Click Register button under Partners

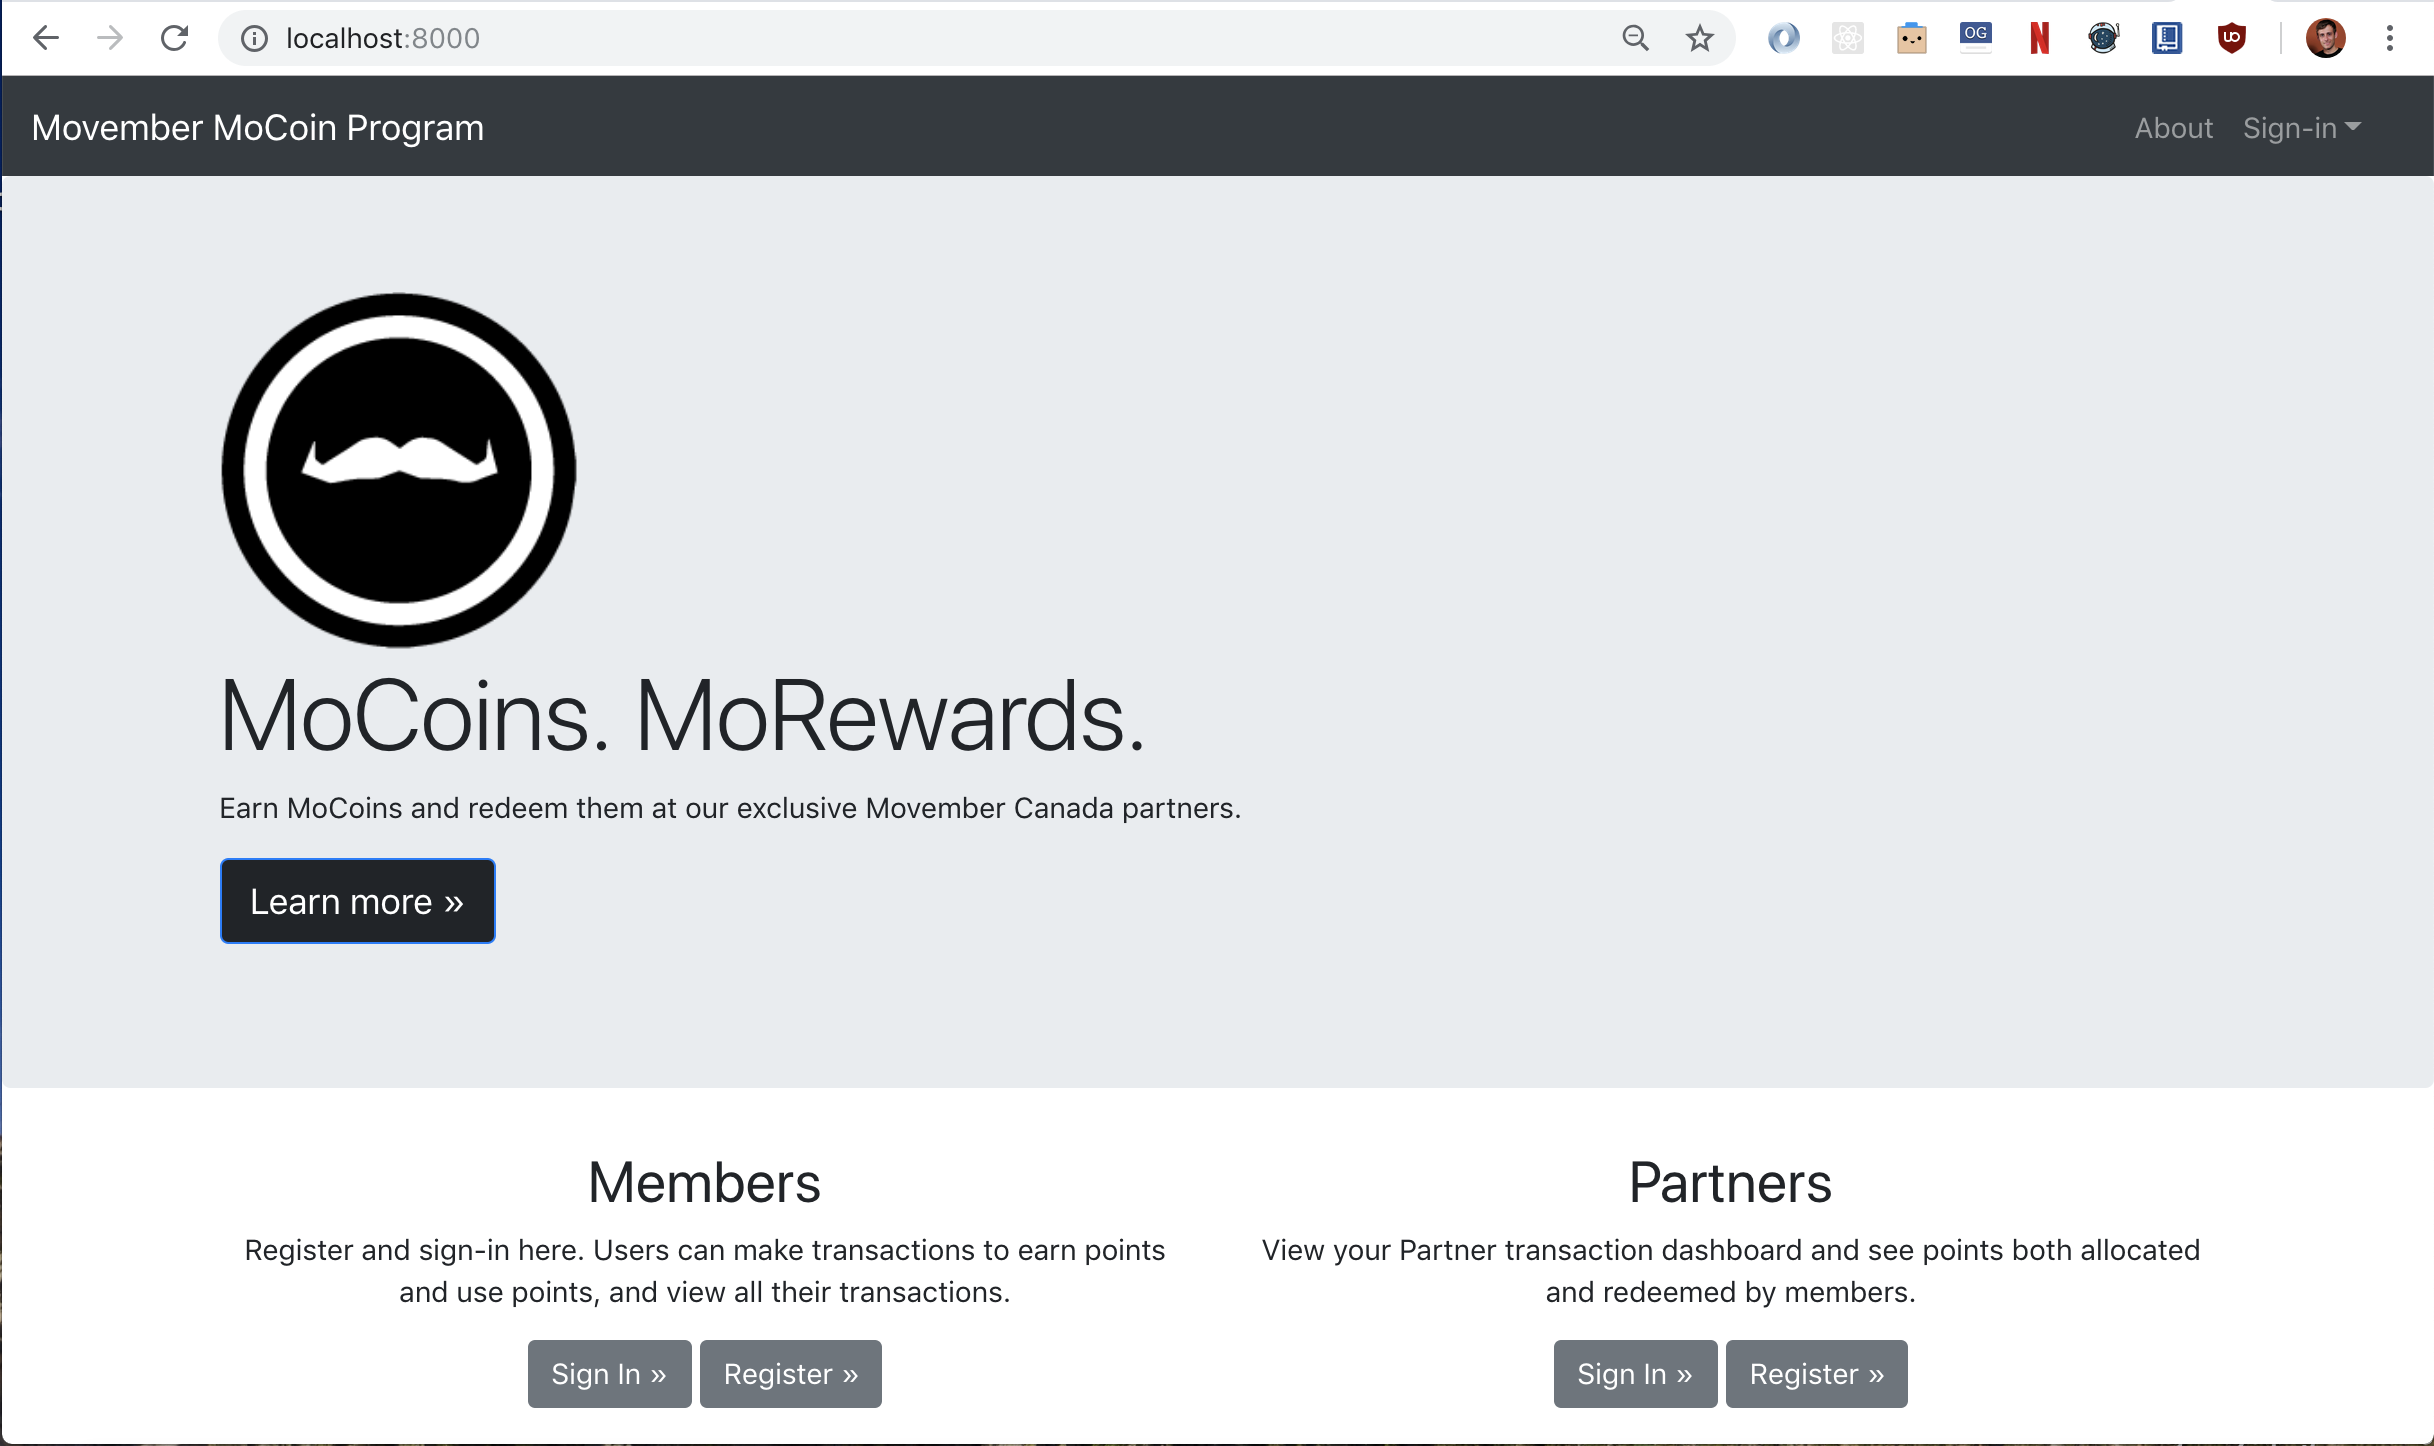click(1816, 1374)
